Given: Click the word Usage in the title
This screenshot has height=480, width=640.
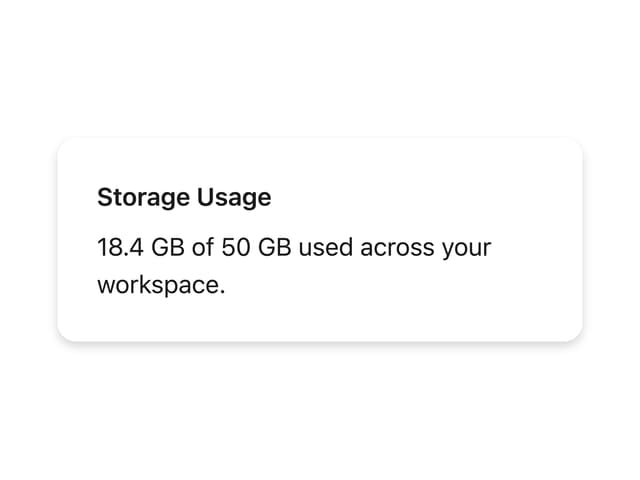Looking at the screenshot, I should pos(234,198).
